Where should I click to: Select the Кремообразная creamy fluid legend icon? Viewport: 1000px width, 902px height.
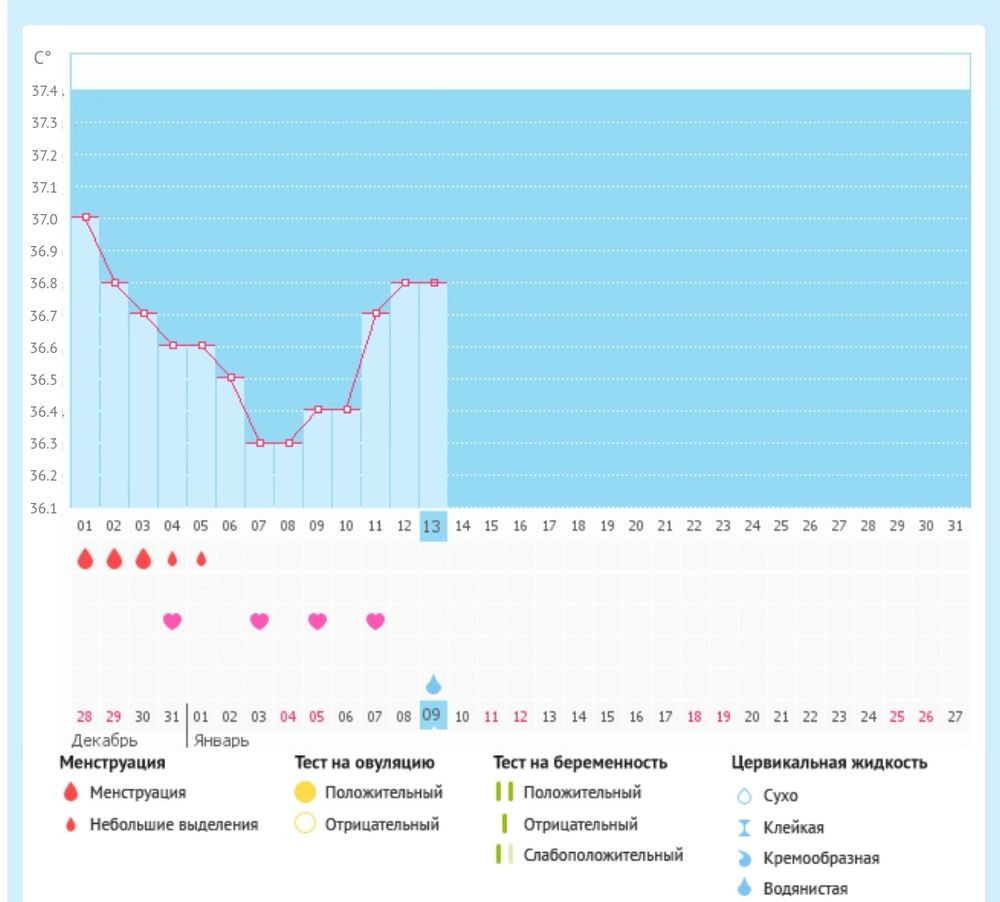pos(743,859)
